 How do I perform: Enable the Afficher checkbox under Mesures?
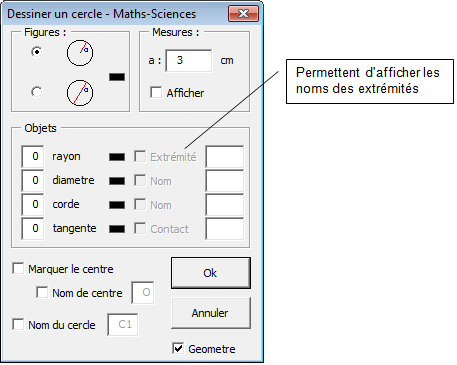click(156, 92)
